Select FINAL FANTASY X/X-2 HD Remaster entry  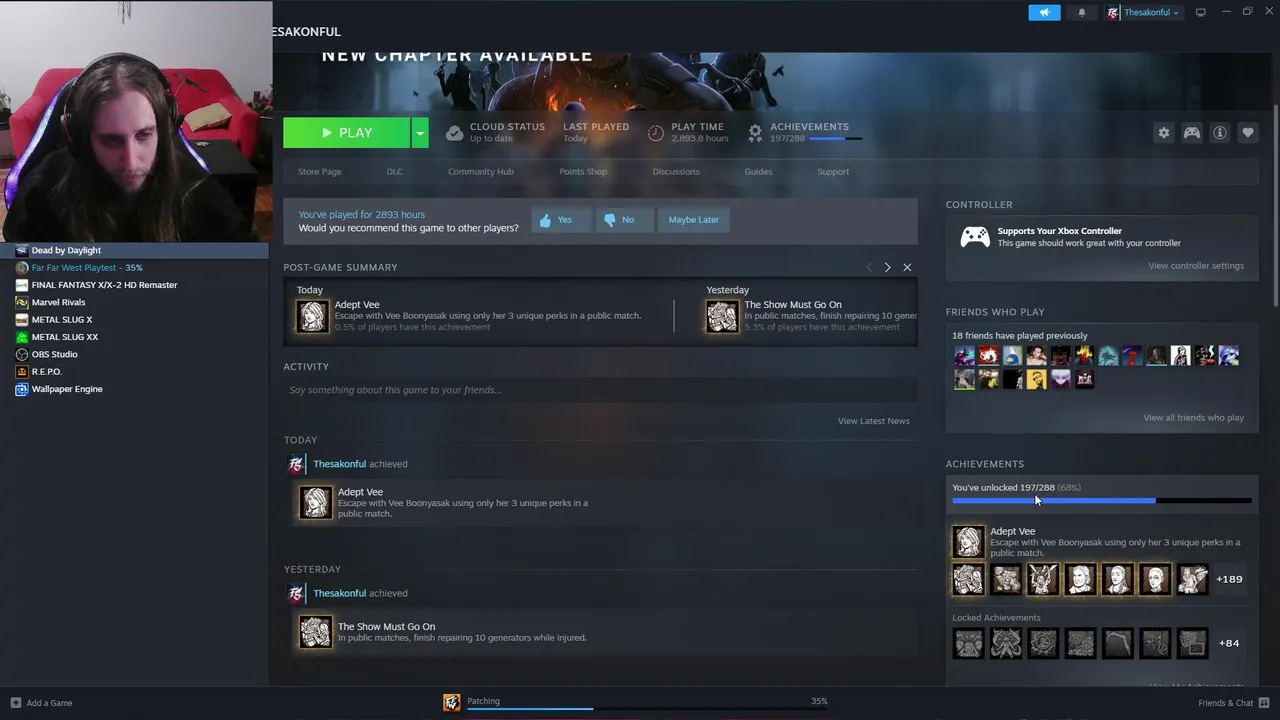pos(104,285)
